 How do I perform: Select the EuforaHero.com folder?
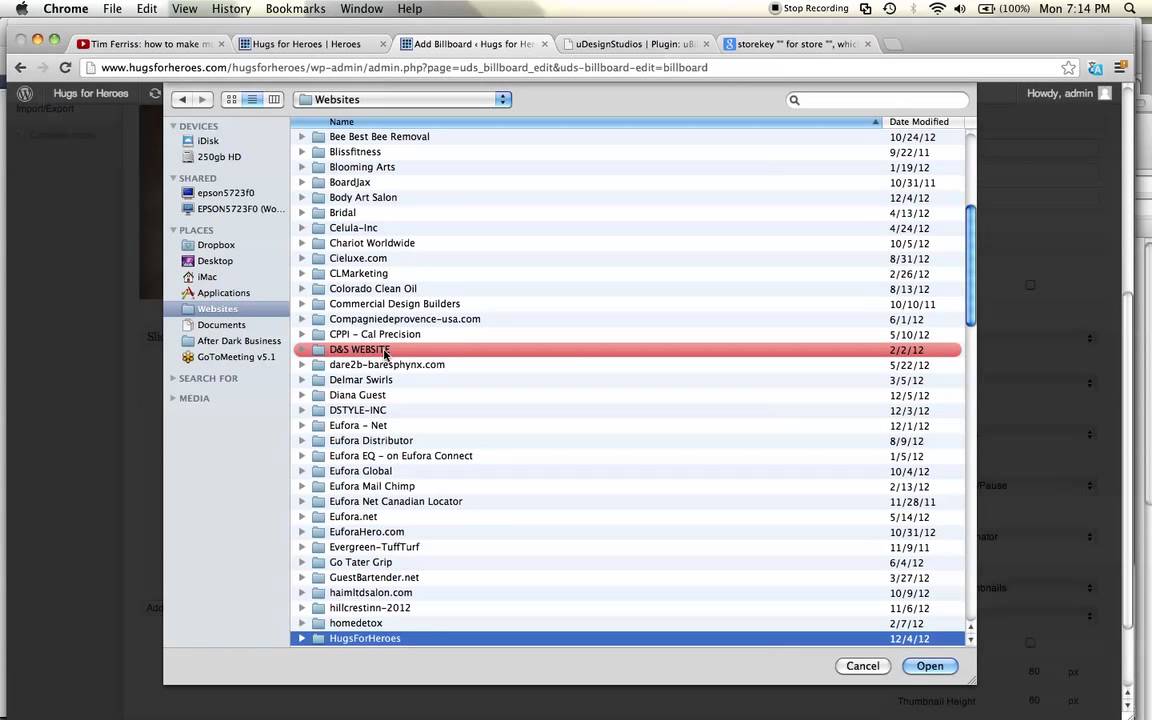click(x=628, y=532)
